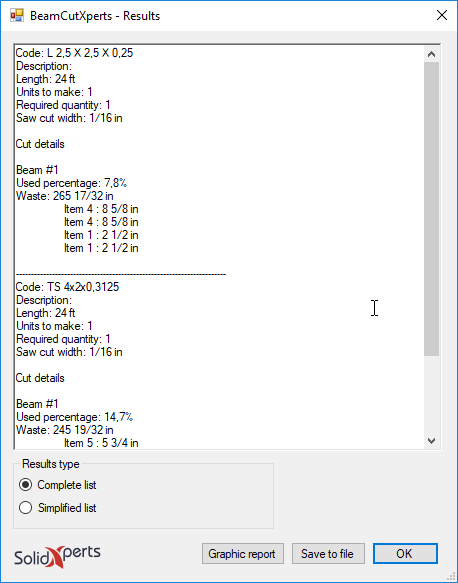Viewport: 458px width, 583px height.
Task: Click the SolidXperts logo
Action: pyautogui.click(x=57, y=557)
